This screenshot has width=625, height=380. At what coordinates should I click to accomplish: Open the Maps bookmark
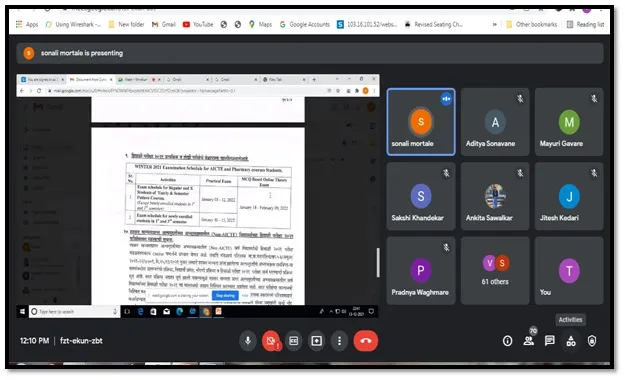click(x=260, y=24)
